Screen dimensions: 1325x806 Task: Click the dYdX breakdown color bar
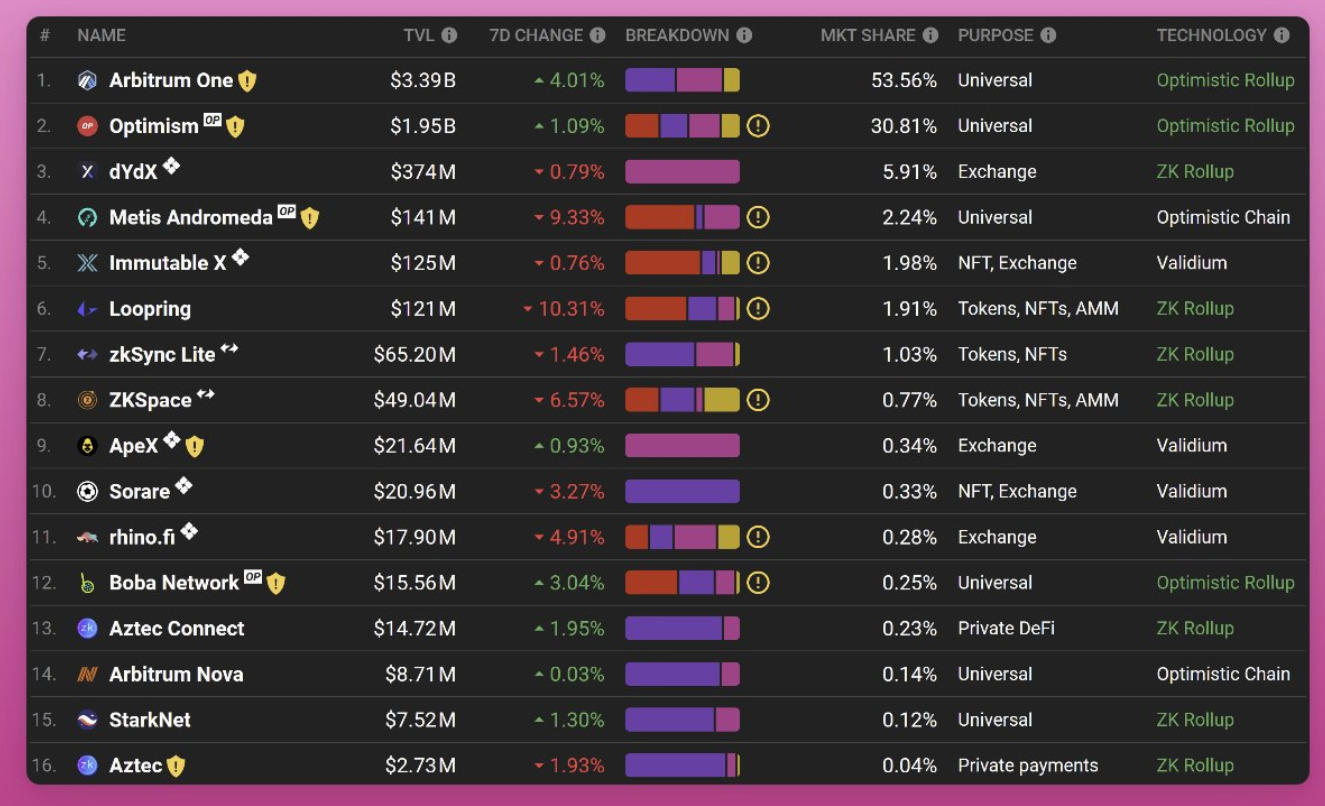(683, 172)
